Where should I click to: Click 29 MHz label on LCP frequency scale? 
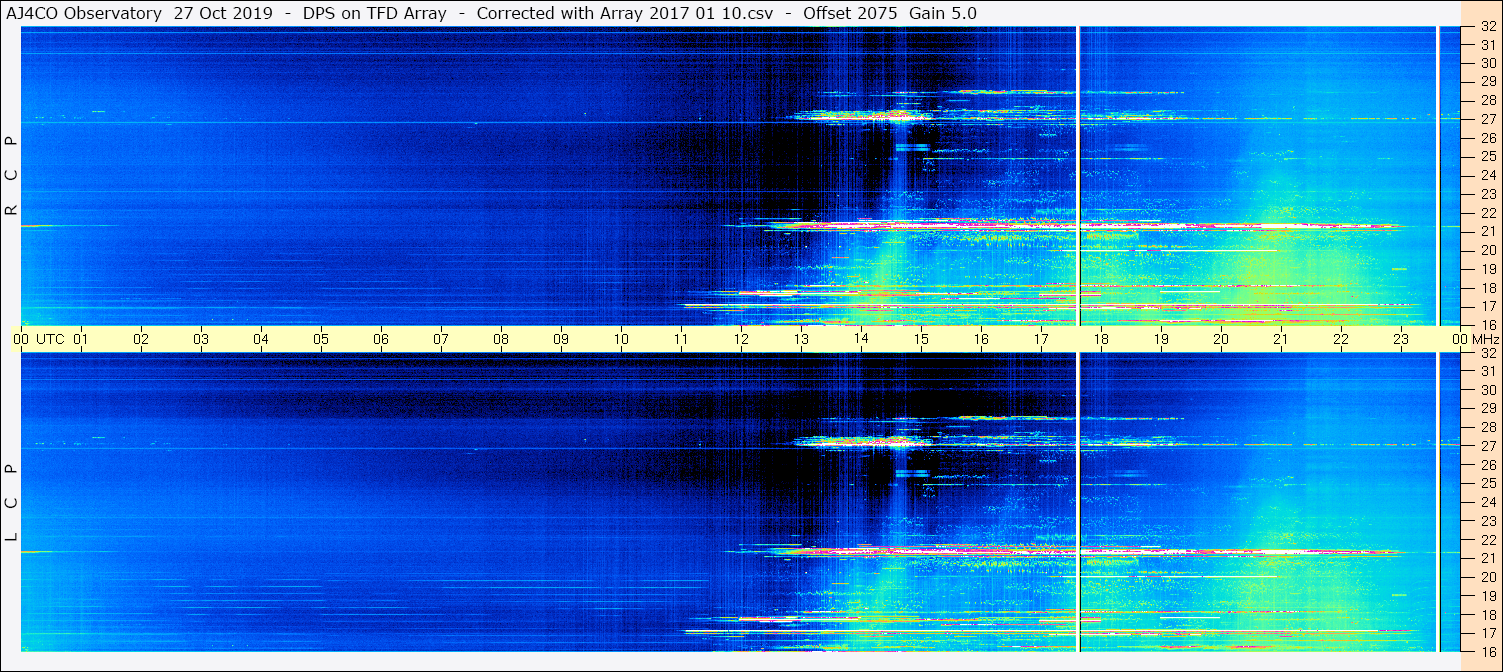click(x=1488, y=409)
